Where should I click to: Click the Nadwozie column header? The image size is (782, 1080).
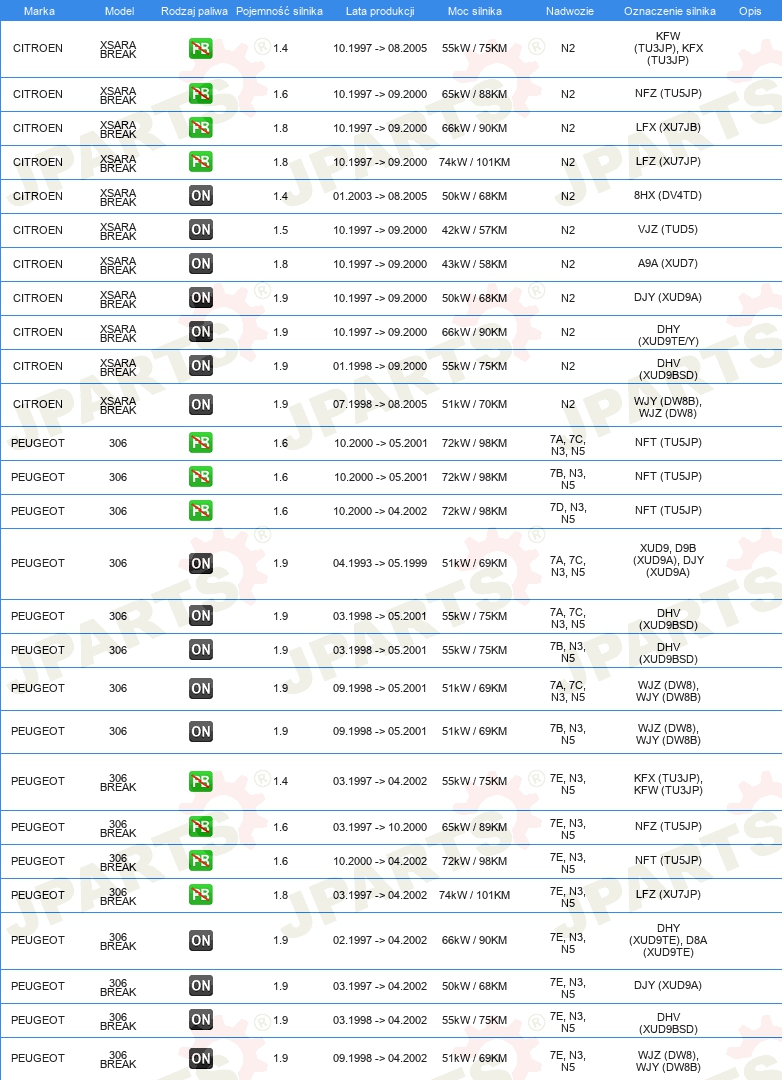[569, 11]
